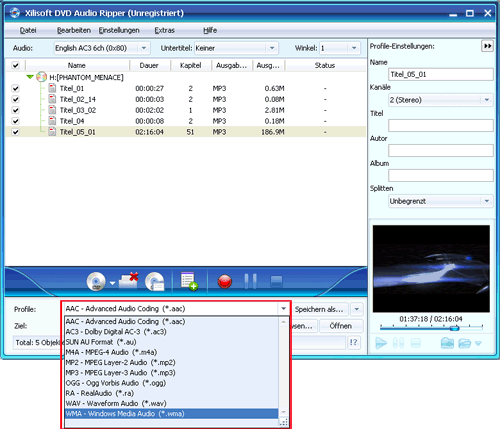
Task: Click the Dauer column header
Action: 150,65
